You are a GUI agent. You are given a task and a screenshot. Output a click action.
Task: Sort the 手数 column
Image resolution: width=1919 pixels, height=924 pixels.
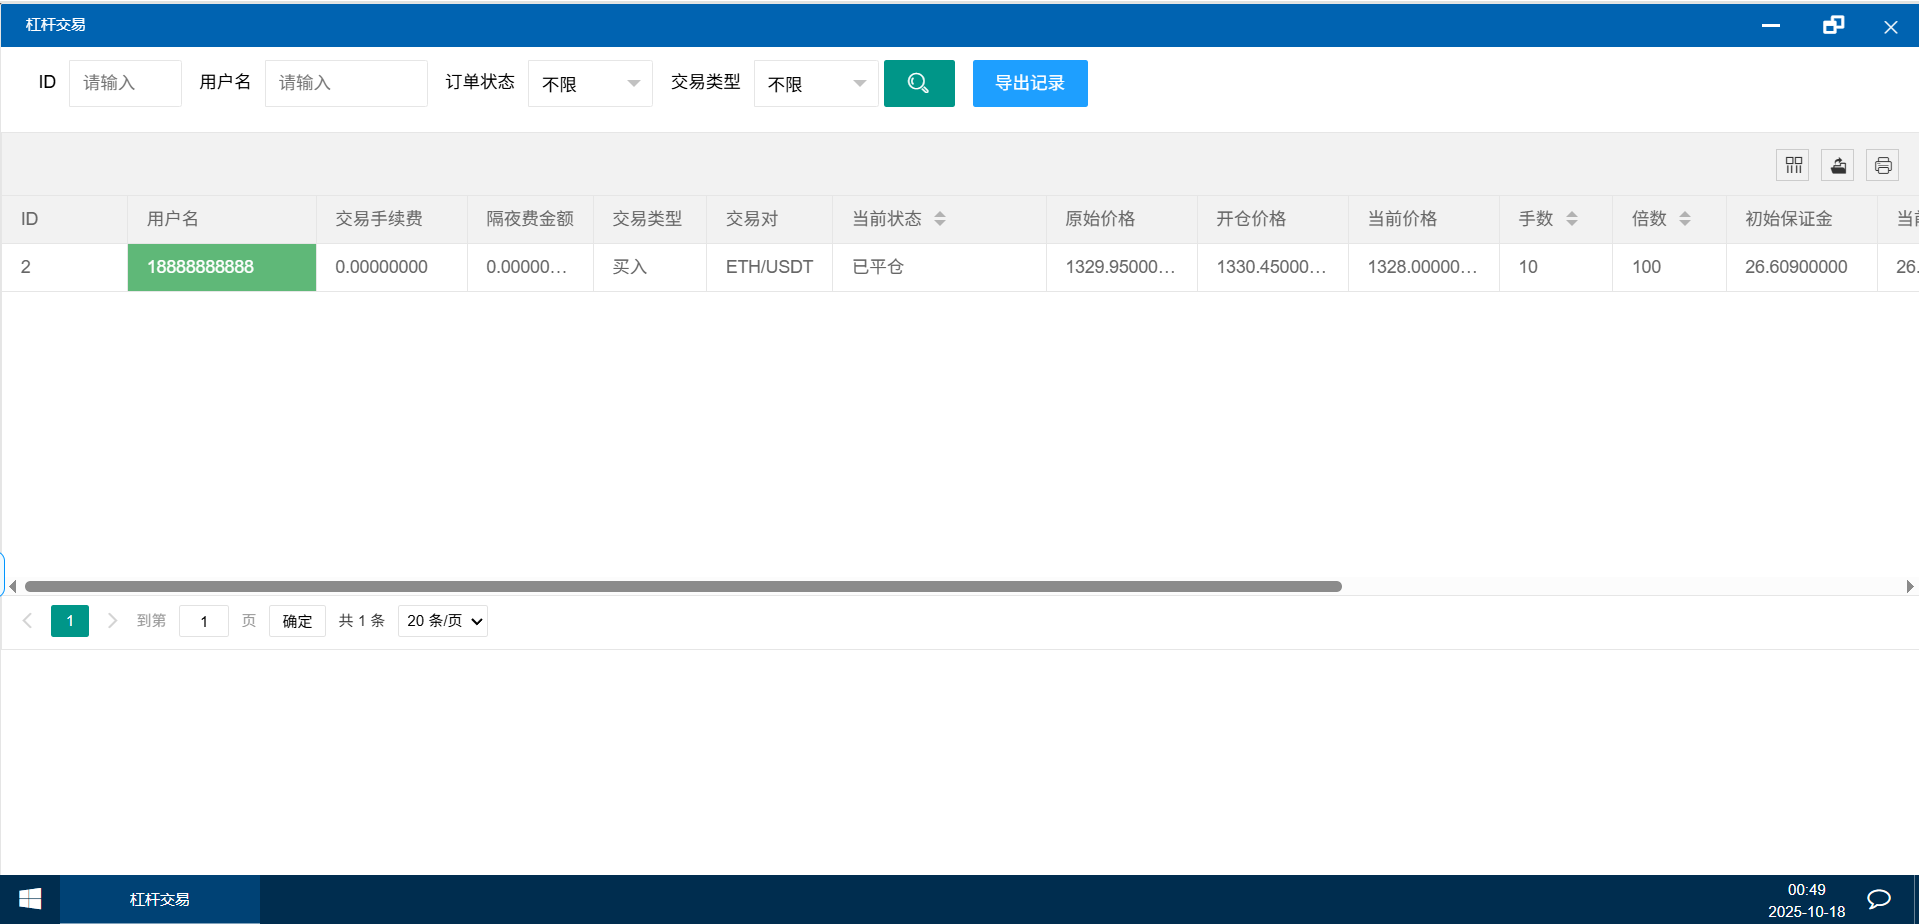(x=1572, y=219)
